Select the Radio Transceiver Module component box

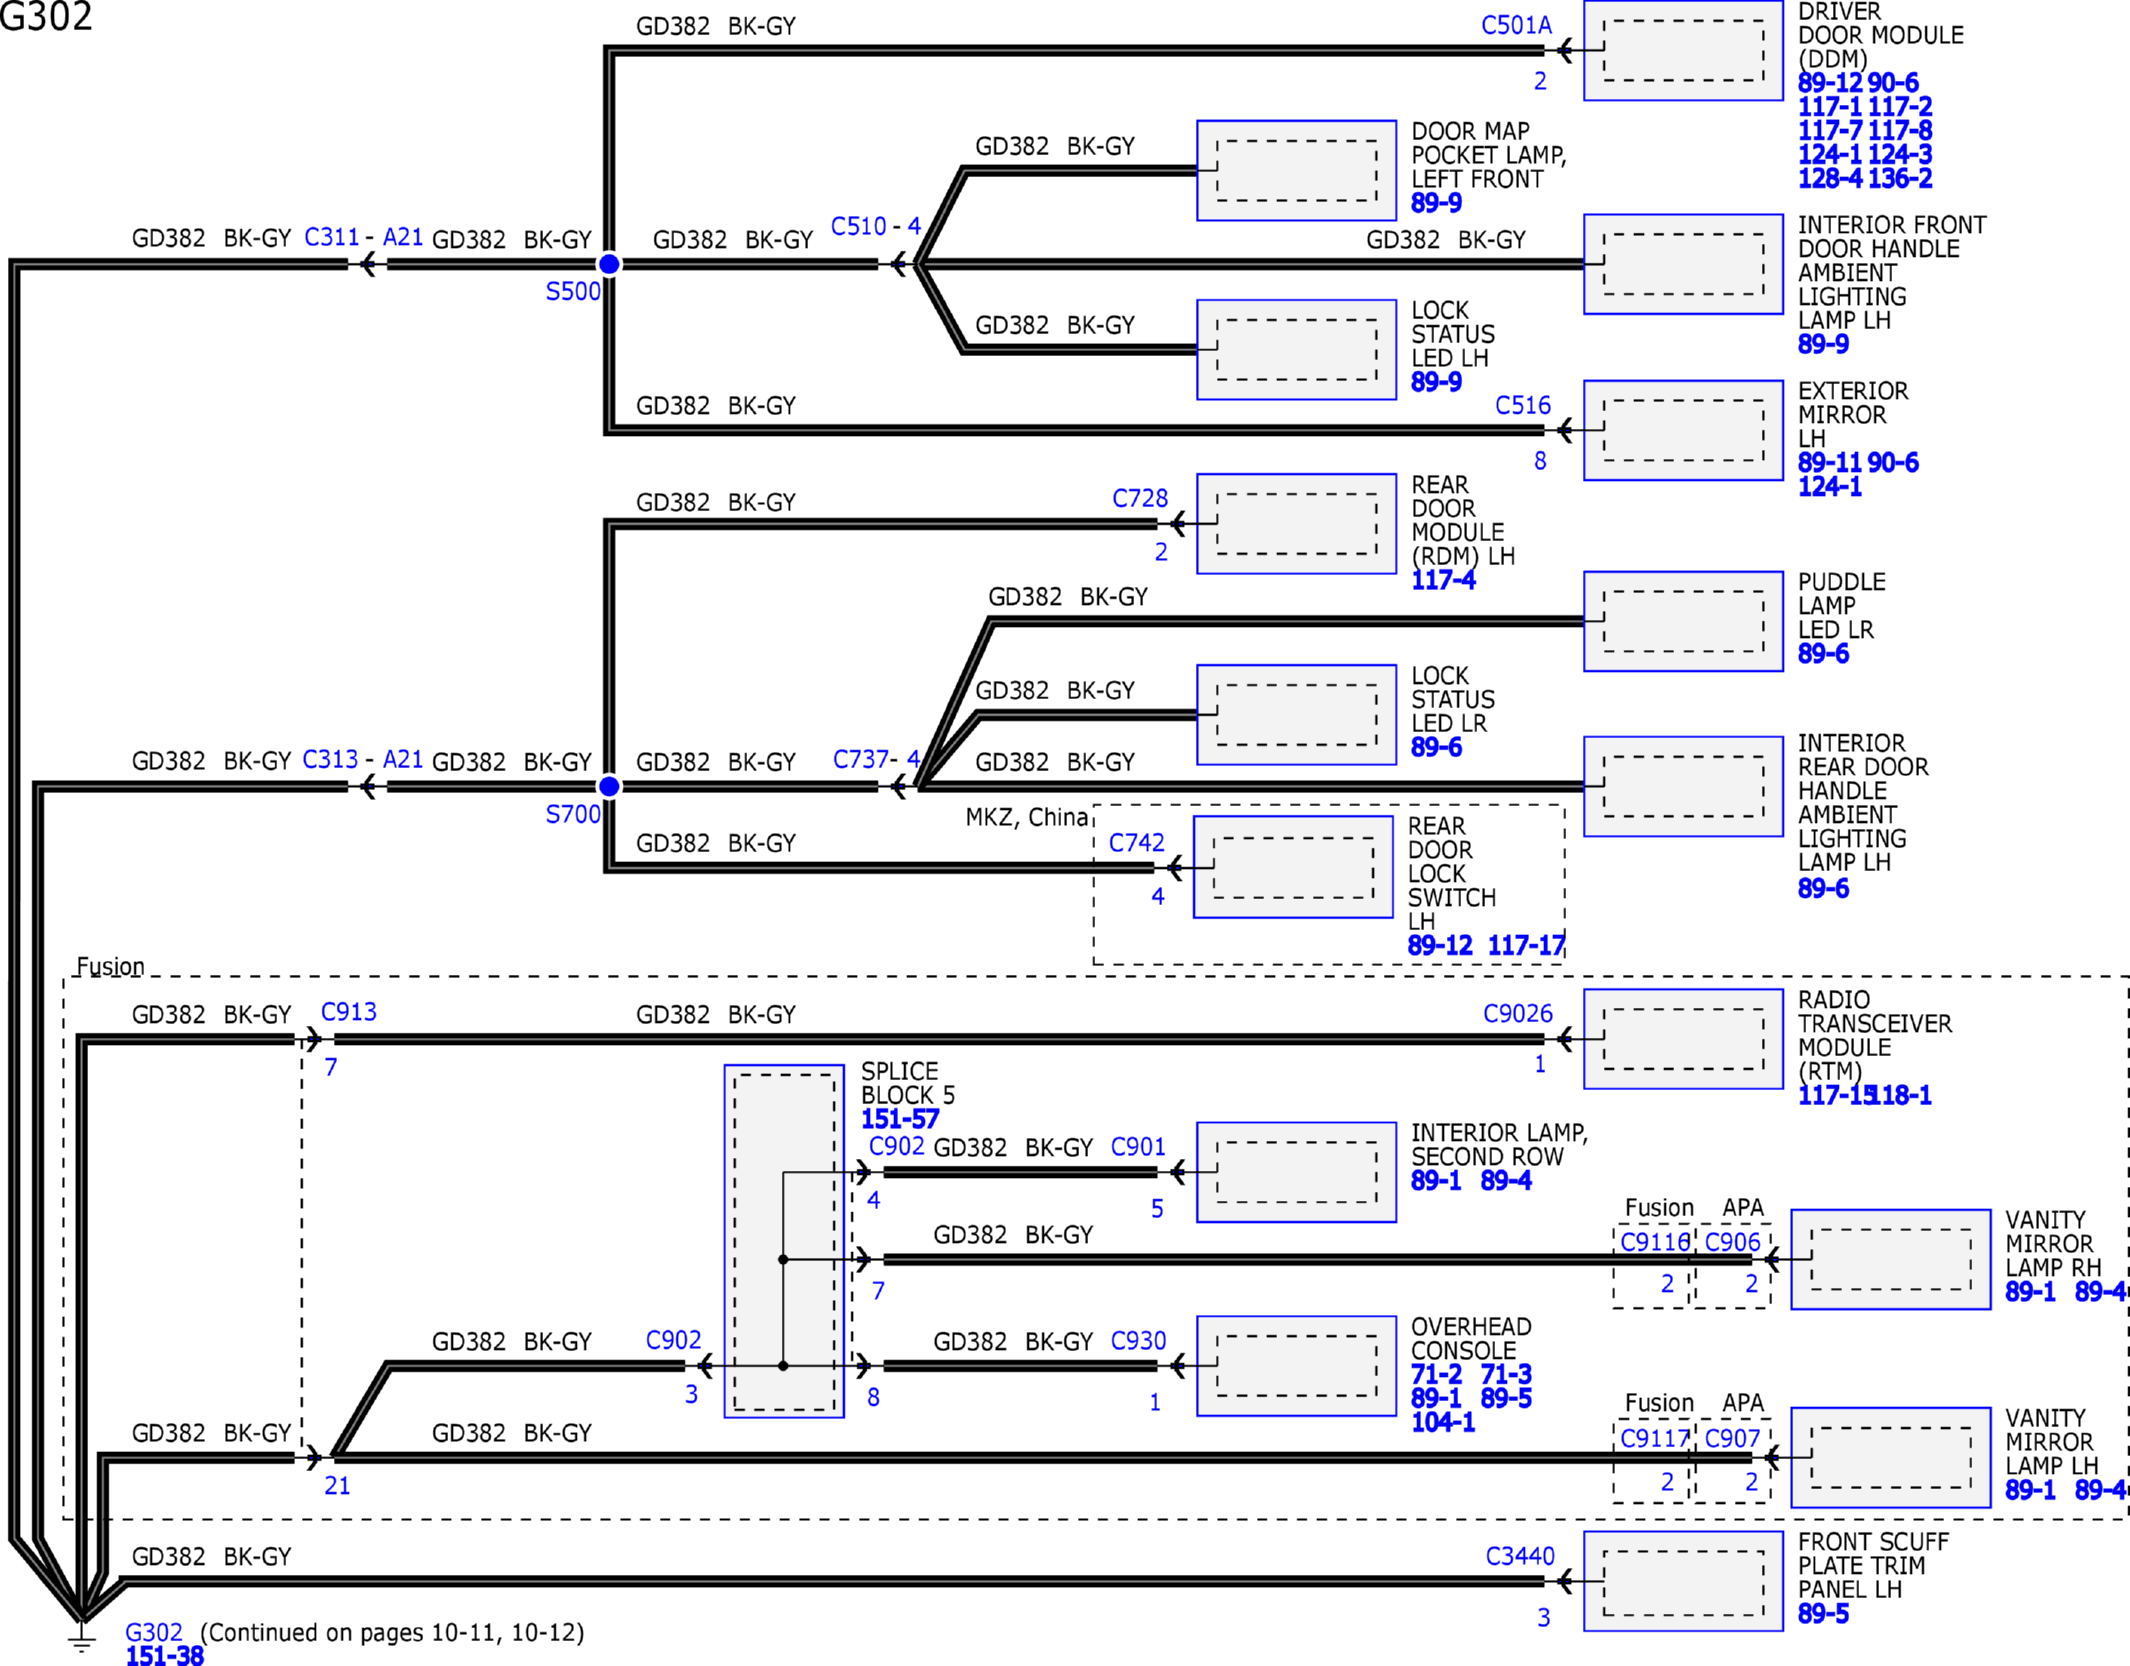coord(1684,1039)
